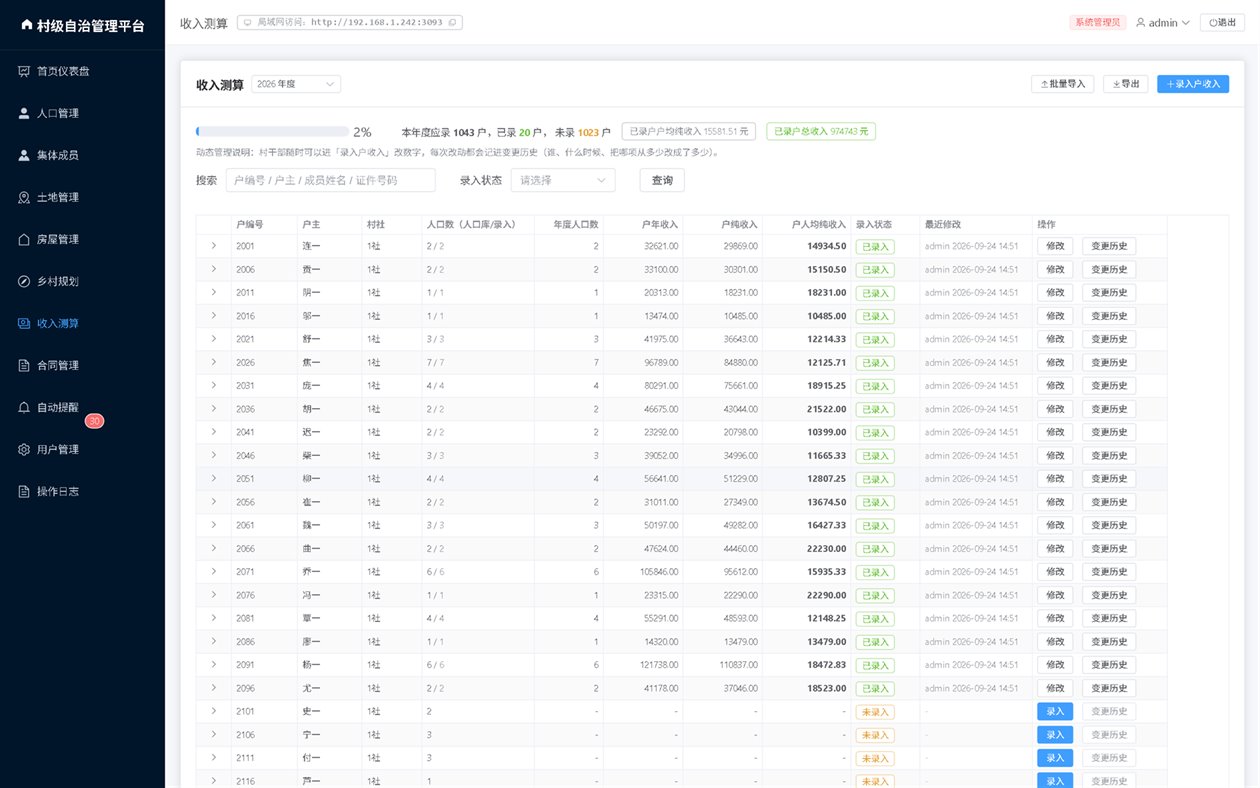Click the 已录入户均纯收入 summary tag
The image size is (1260, 788).
(x=689, y=131)
